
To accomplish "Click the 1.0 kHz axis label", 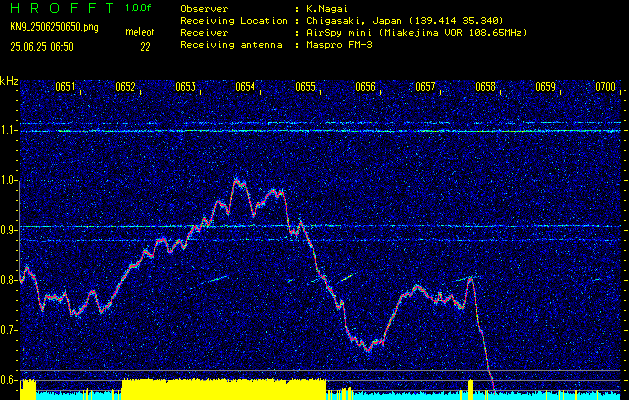I will 6,181.
